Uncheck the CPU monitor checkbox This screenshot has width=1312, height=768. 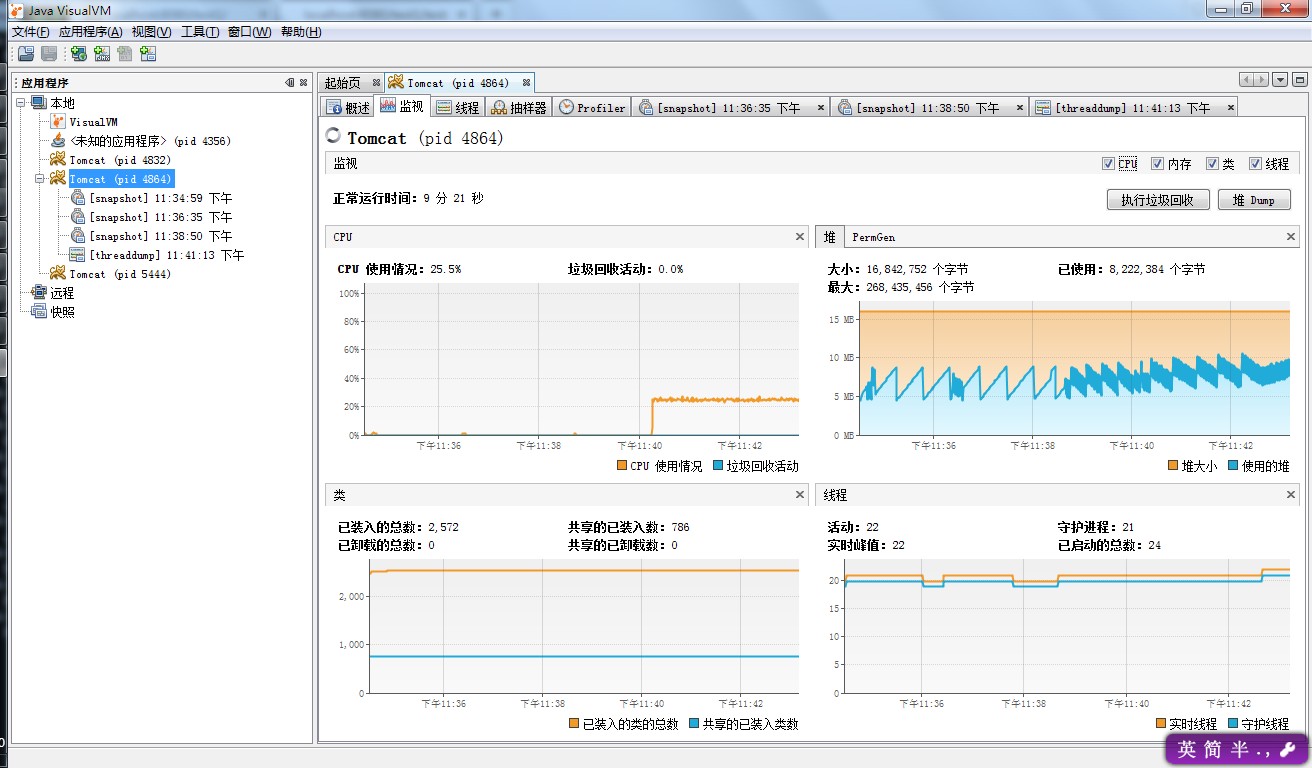click(x=1108, y=164)
